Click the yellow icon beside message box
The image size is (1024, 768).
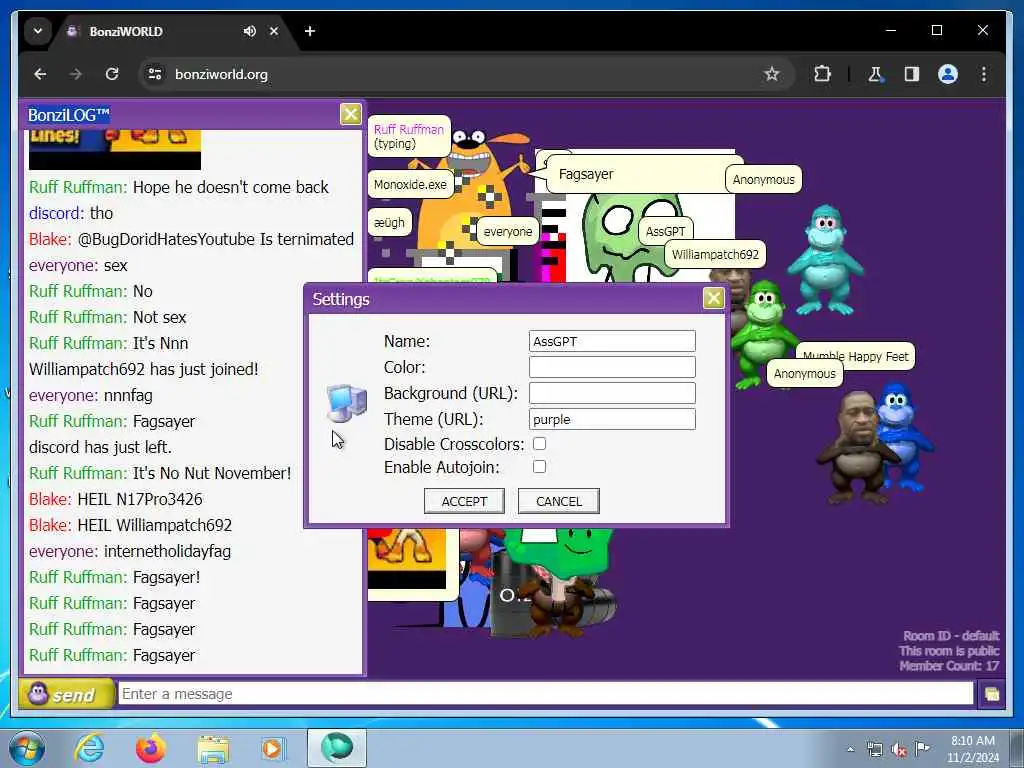tap(991, 694)
